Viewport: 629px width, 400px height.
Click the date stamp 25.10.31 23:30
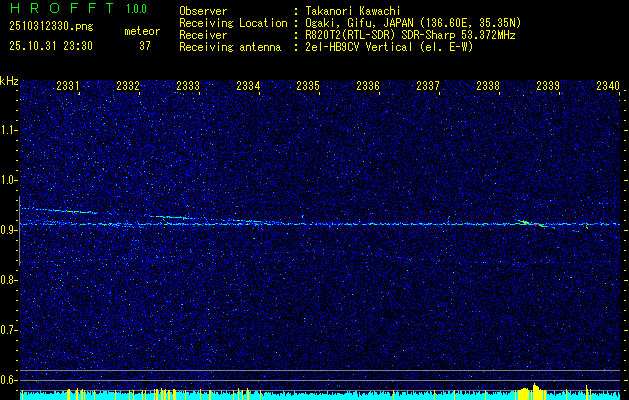click(51, 46)
